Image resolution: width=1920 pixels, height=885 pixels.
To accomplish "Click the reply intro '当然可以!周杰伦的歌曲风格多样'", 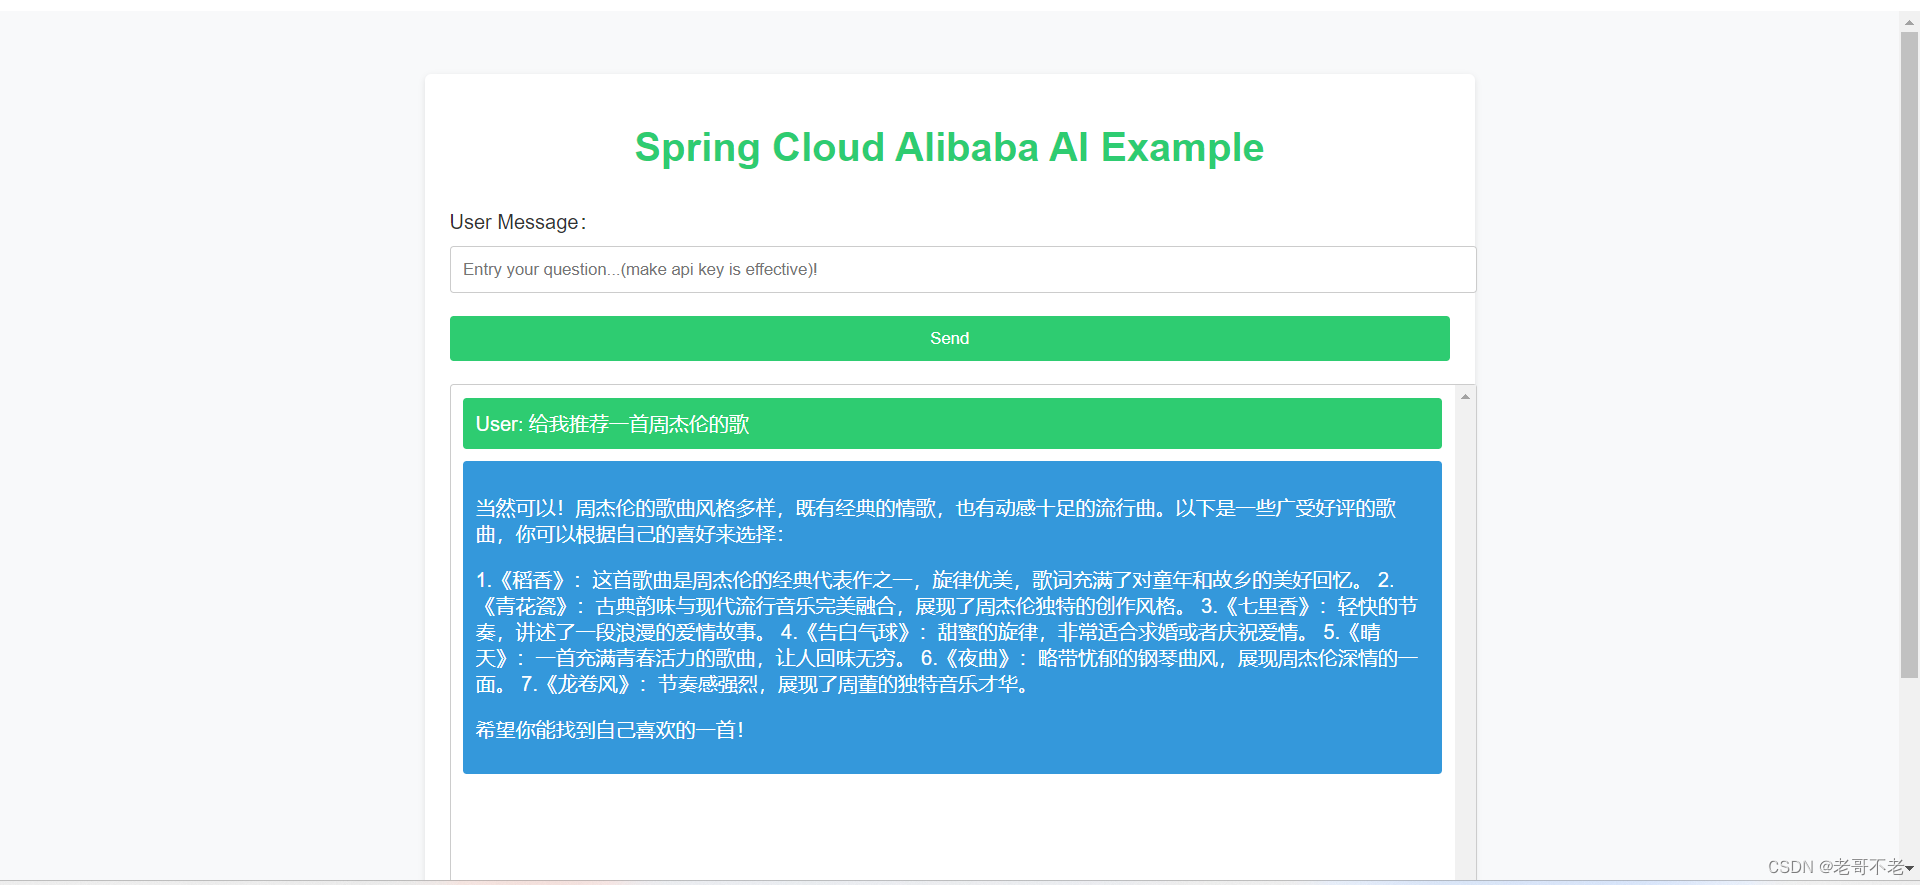I will point(626,508).
